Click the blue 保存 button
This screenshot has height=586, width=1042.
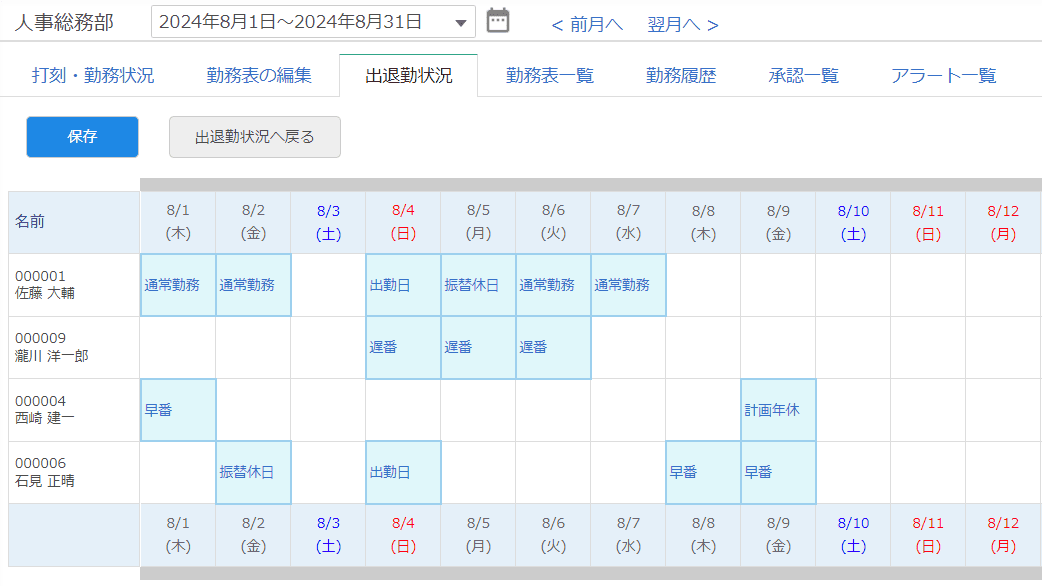[x=82, y=137]
